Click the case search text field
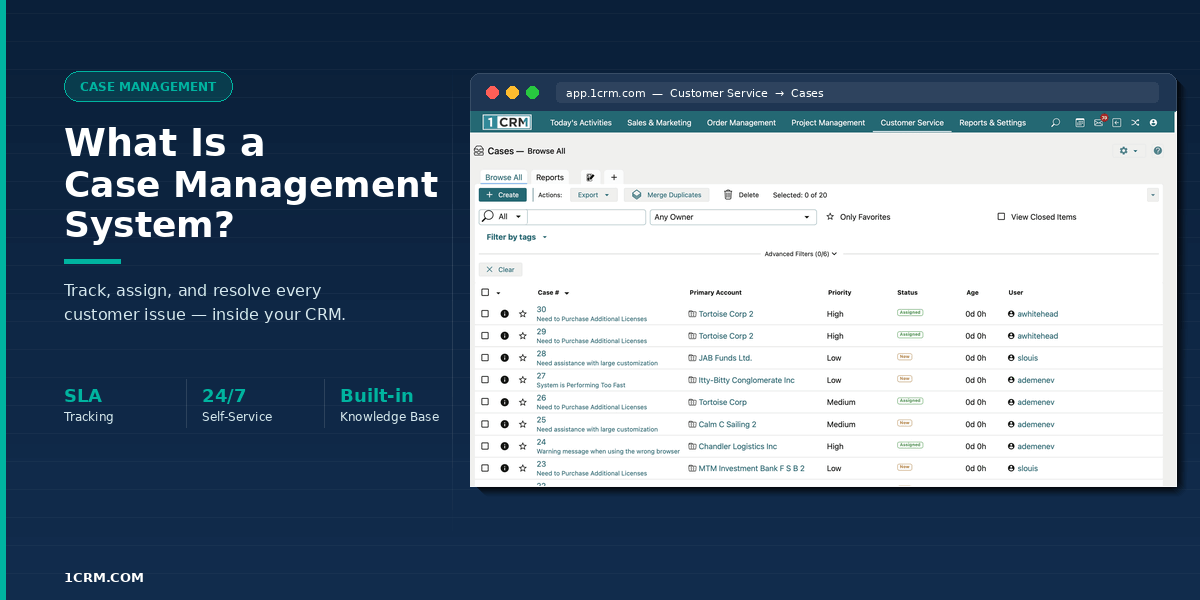Viewport: 1200px width, 600px height. (x=587, y=217)
